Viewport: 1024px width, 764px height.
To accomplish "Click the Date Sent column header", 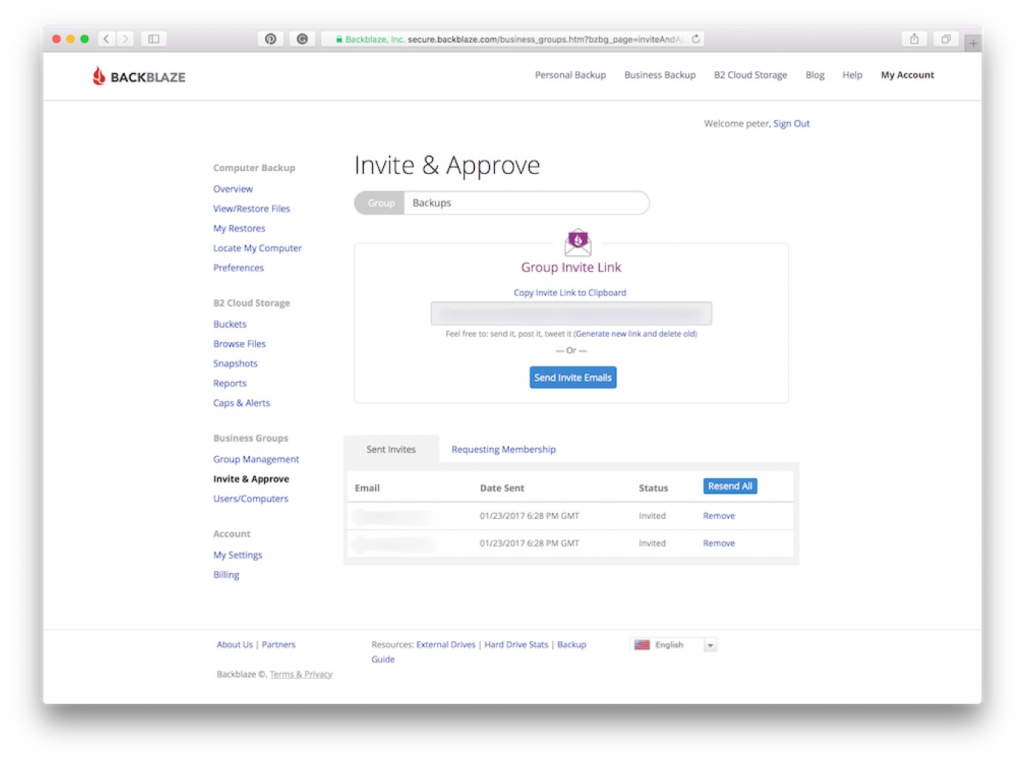I will tap(502, 488).
